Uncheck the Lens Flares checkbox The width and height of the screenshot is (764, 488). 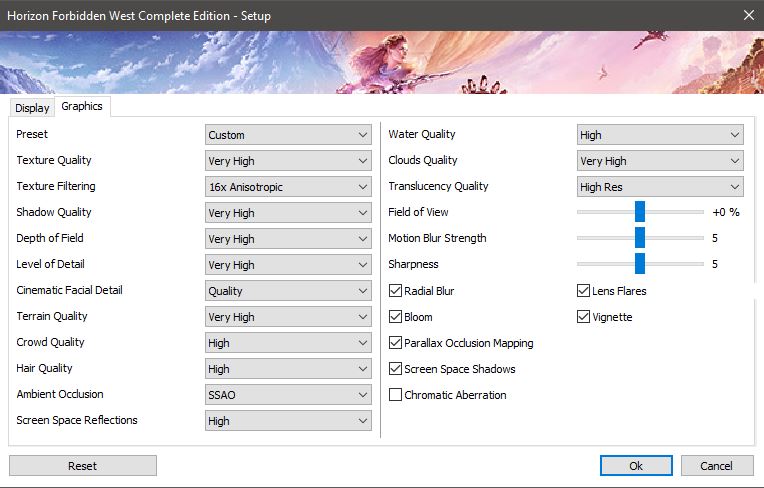(x=583, y=291)
